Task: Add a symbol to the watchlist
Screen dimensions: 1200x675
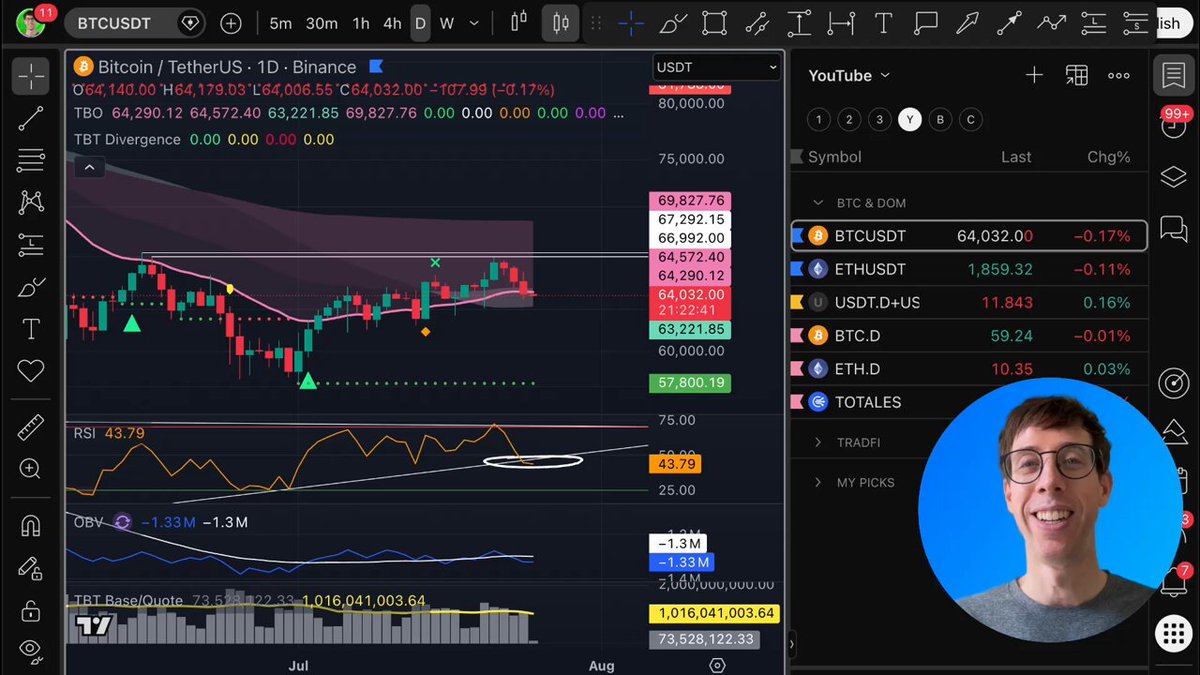Action: (1034, 75)
